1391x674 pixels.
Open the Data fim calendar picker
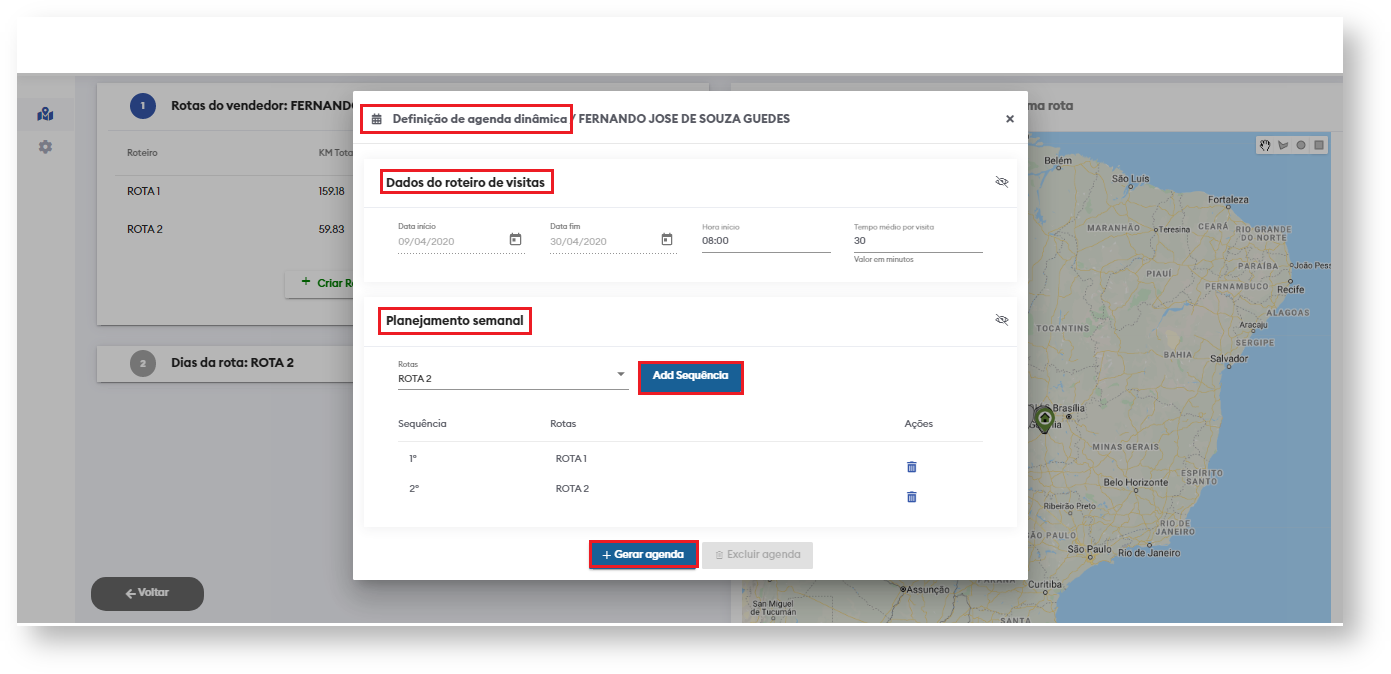tap(667, 240)
